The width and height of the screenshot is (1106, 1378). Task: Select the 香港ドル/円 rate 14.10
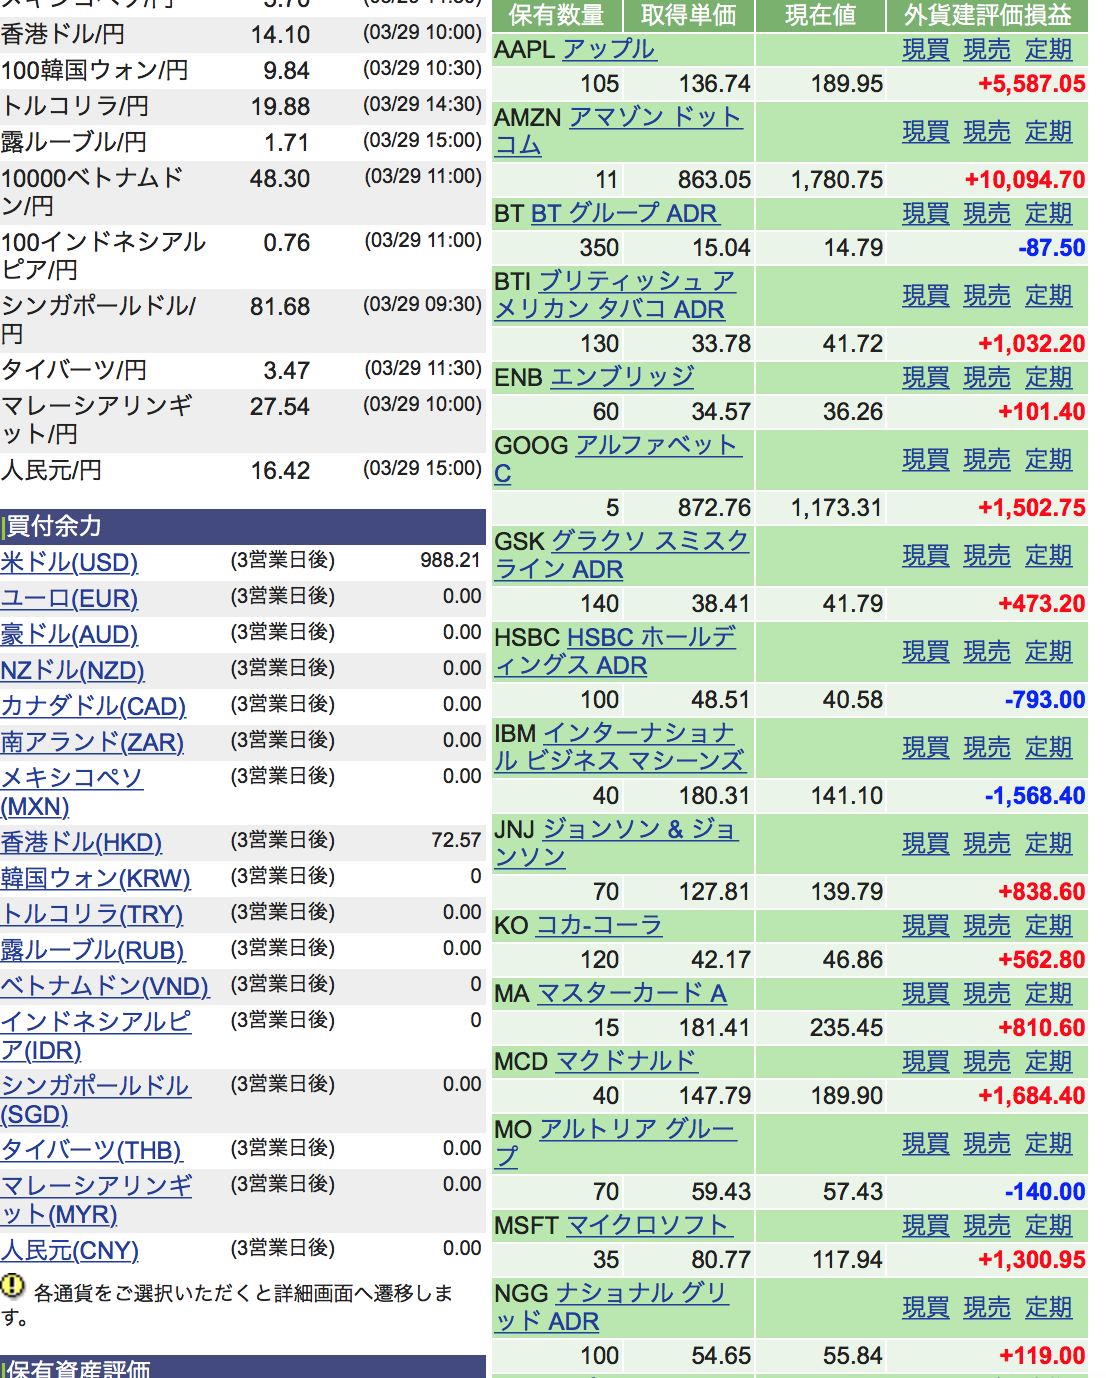pos(280,34)
